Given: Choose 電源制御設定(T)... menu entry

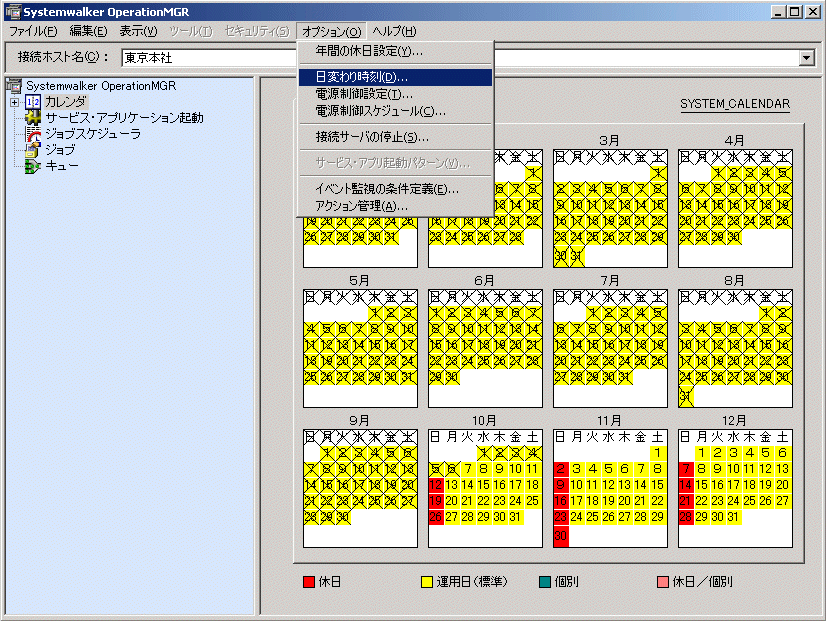Looking at the screenshot, I should pyautogui.click(x=395, y=94).
